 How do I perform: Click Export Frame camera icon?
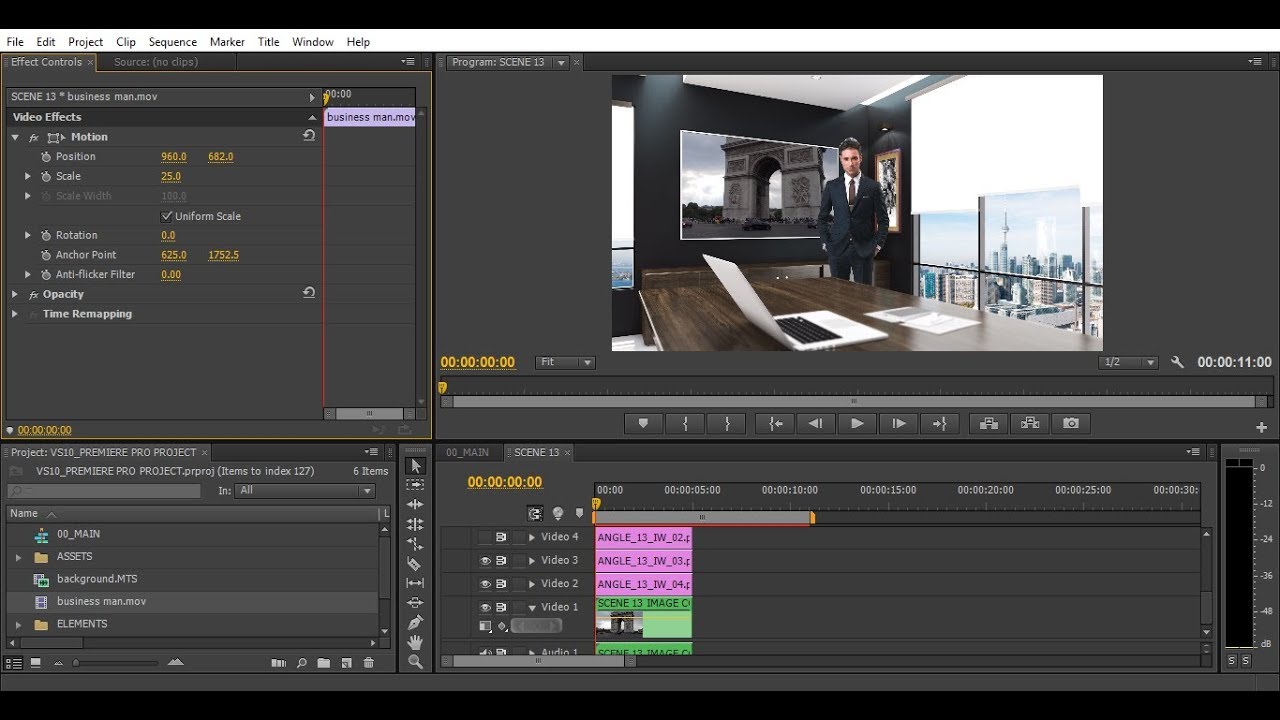coord(1071,424)
